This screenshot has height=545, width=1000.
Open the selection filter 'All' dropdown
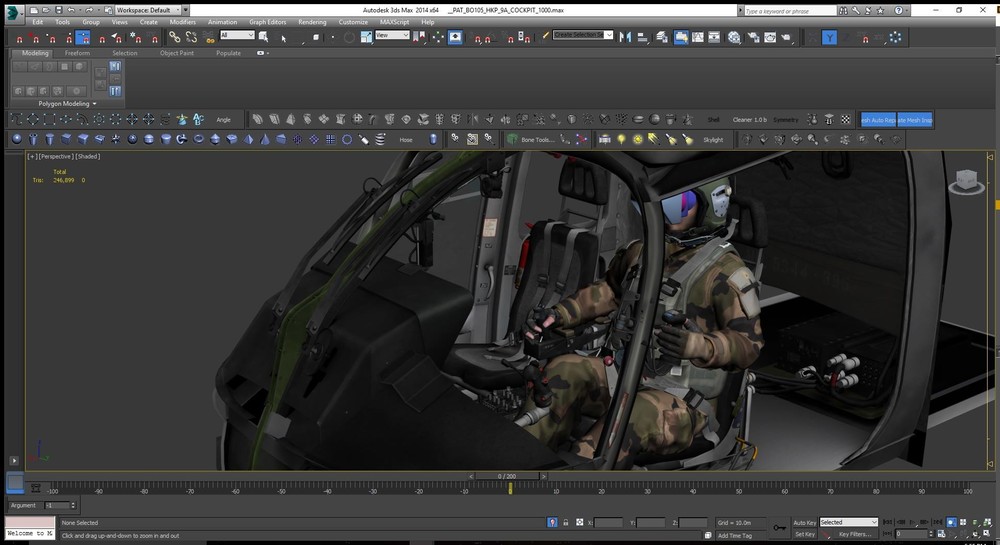pos(237,35)
